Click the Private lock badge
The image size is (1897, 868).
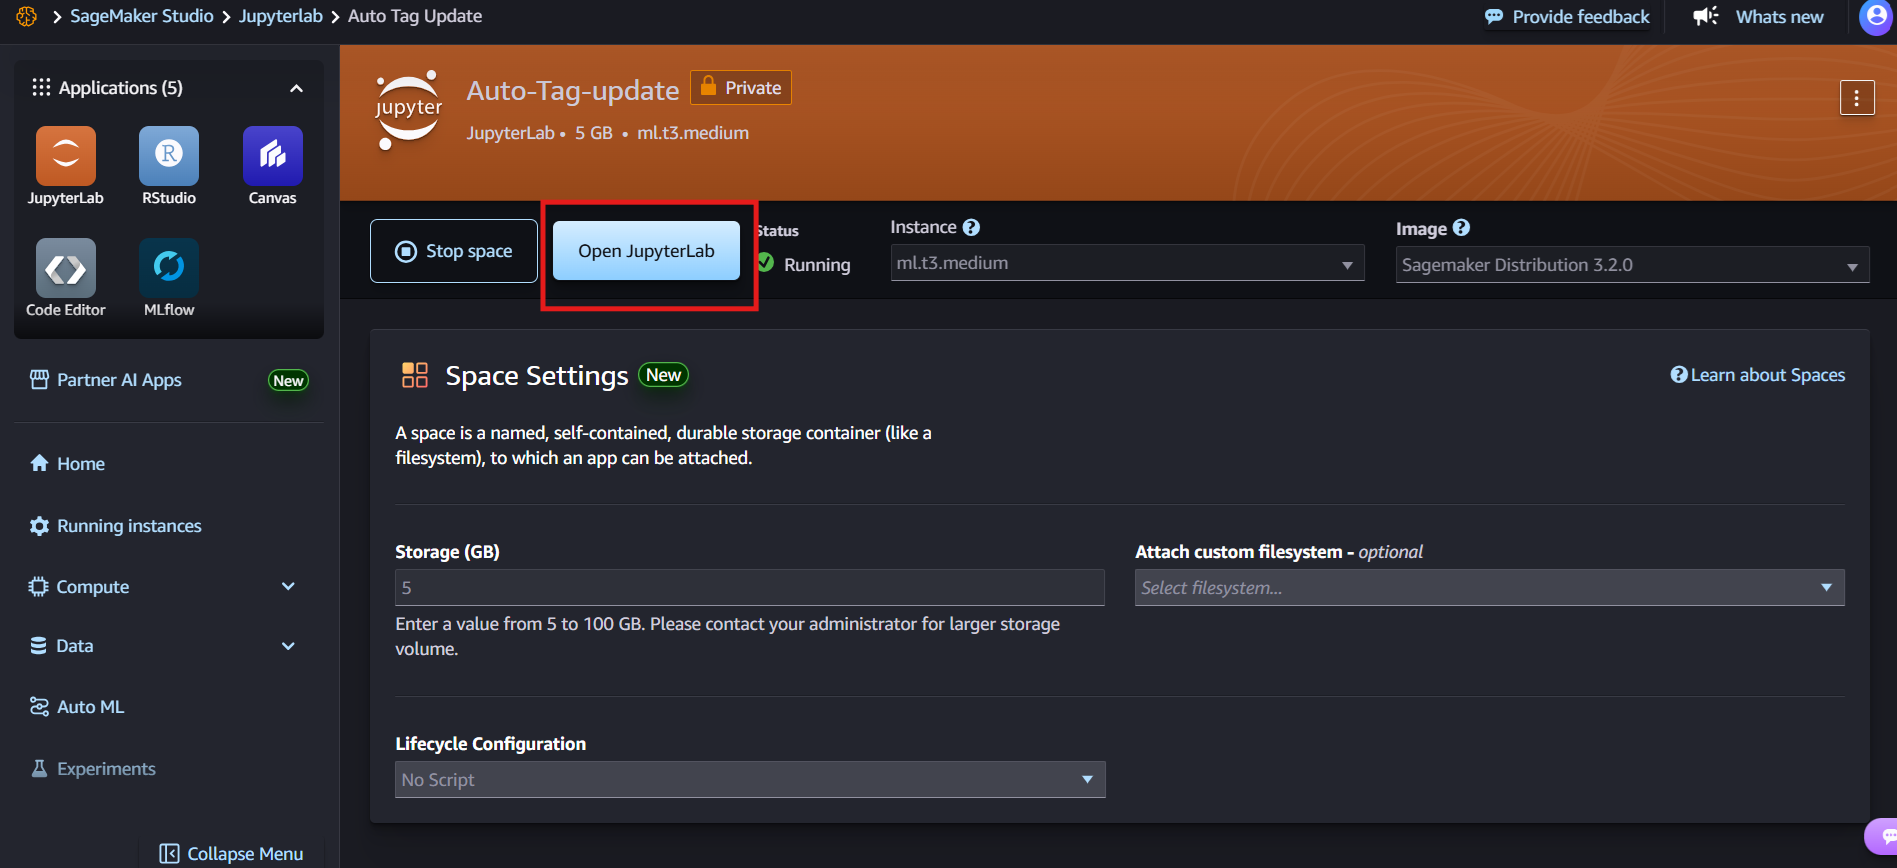pyautogui.click(x=741, y=88)
